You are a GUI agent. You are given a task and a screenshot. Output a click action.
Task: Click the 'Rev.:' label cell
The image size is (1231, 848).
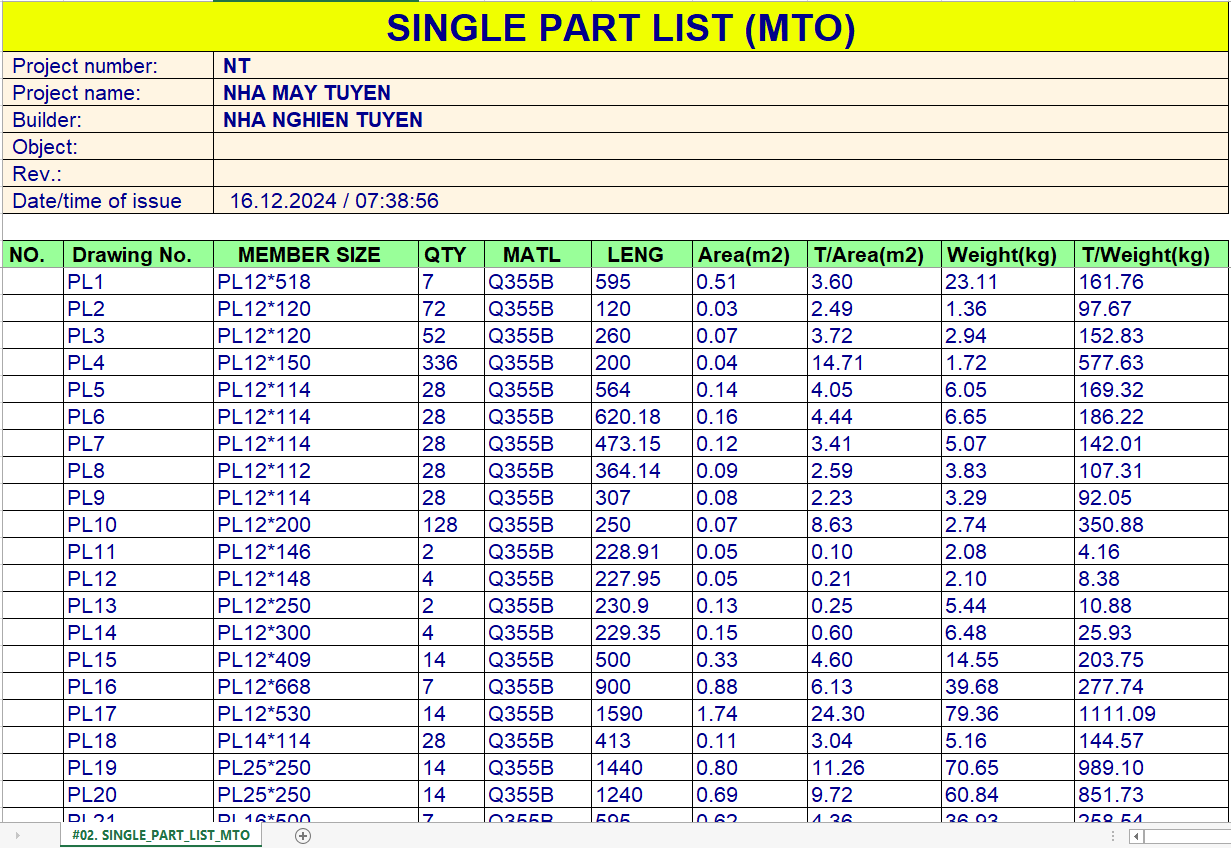[x=108, y=174]
